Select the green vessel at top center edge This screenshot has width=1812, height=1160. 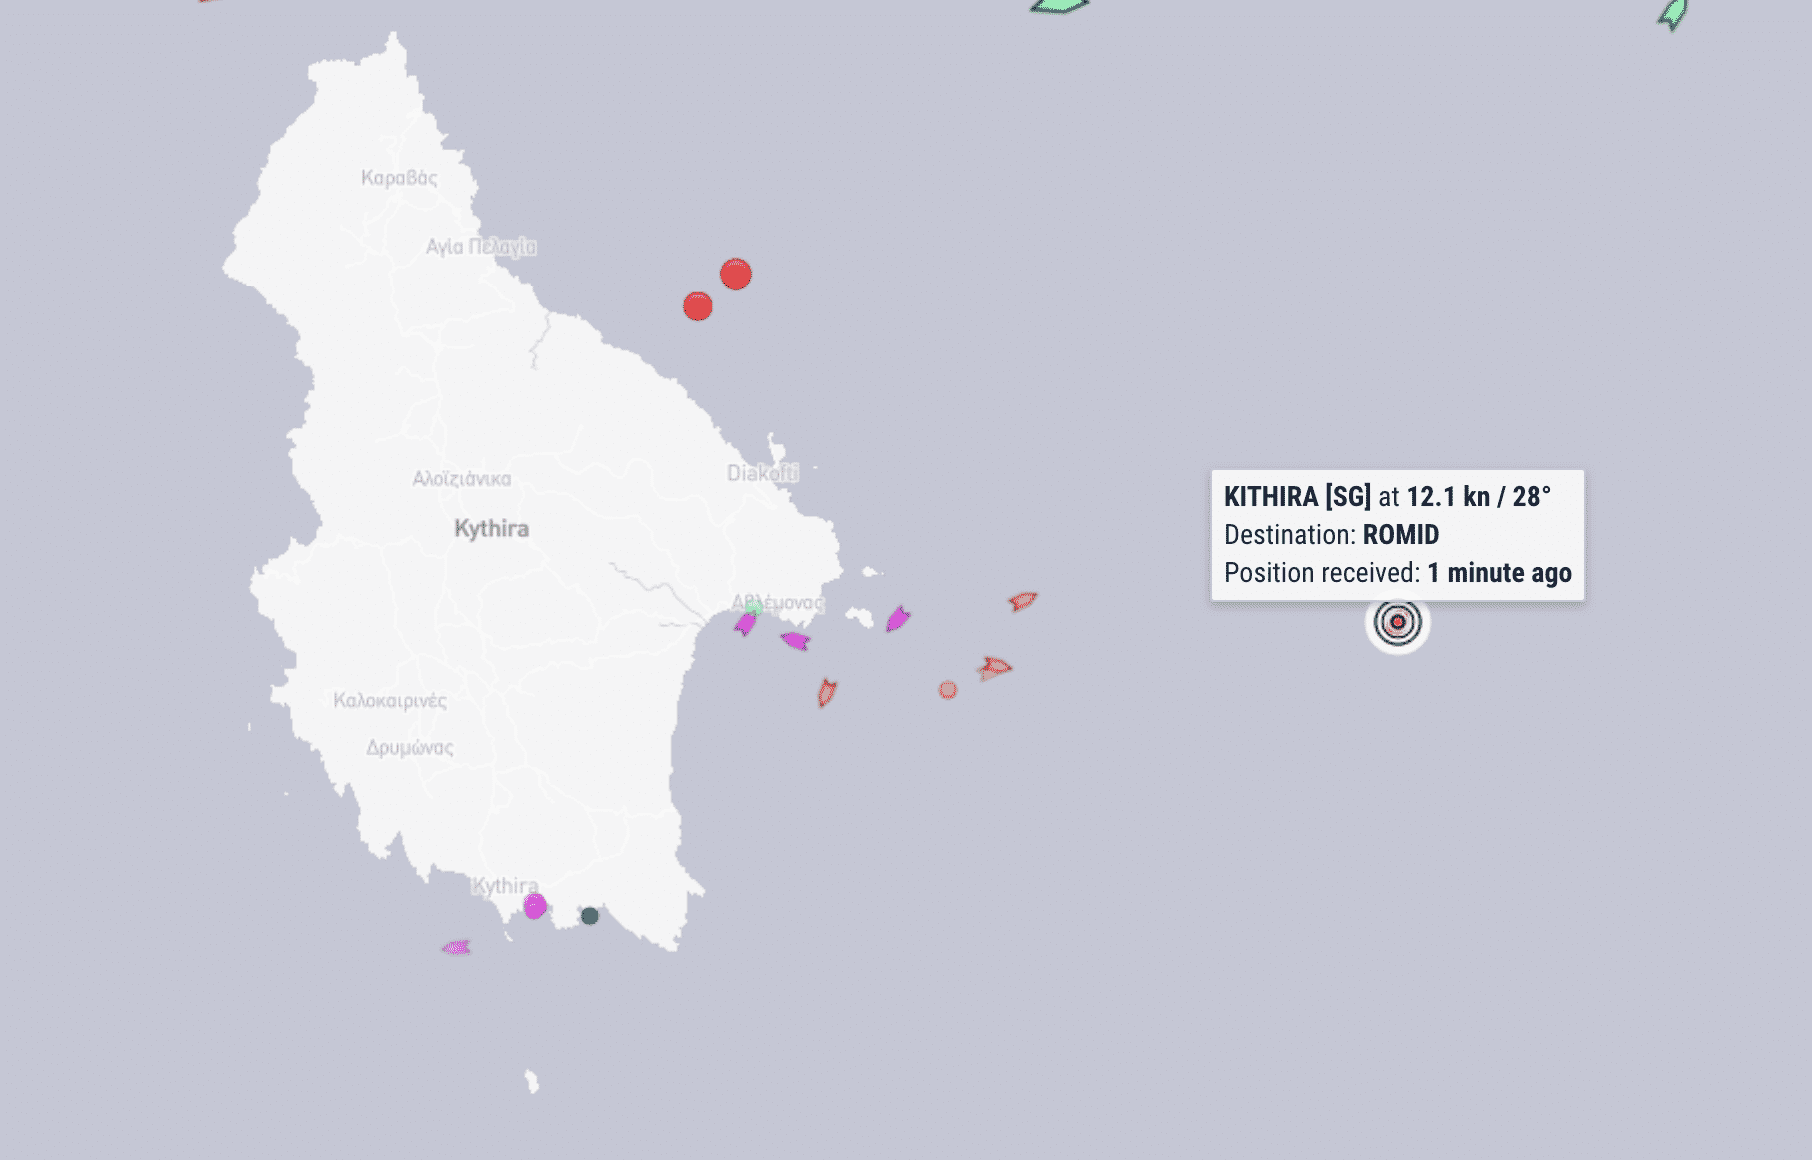(x=1059, y=5)
